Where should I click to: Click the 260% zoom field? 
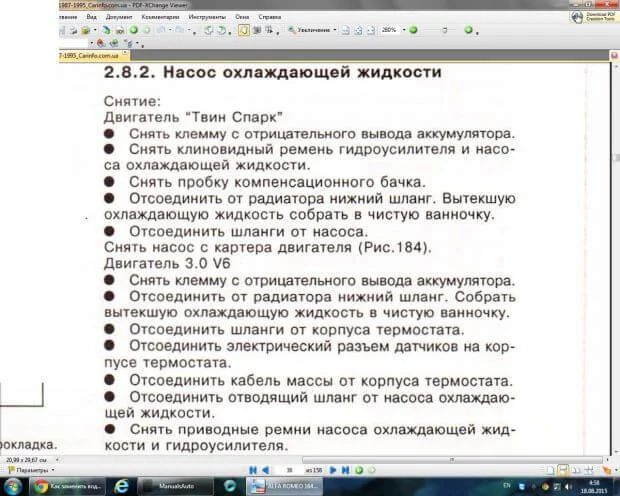389,30
